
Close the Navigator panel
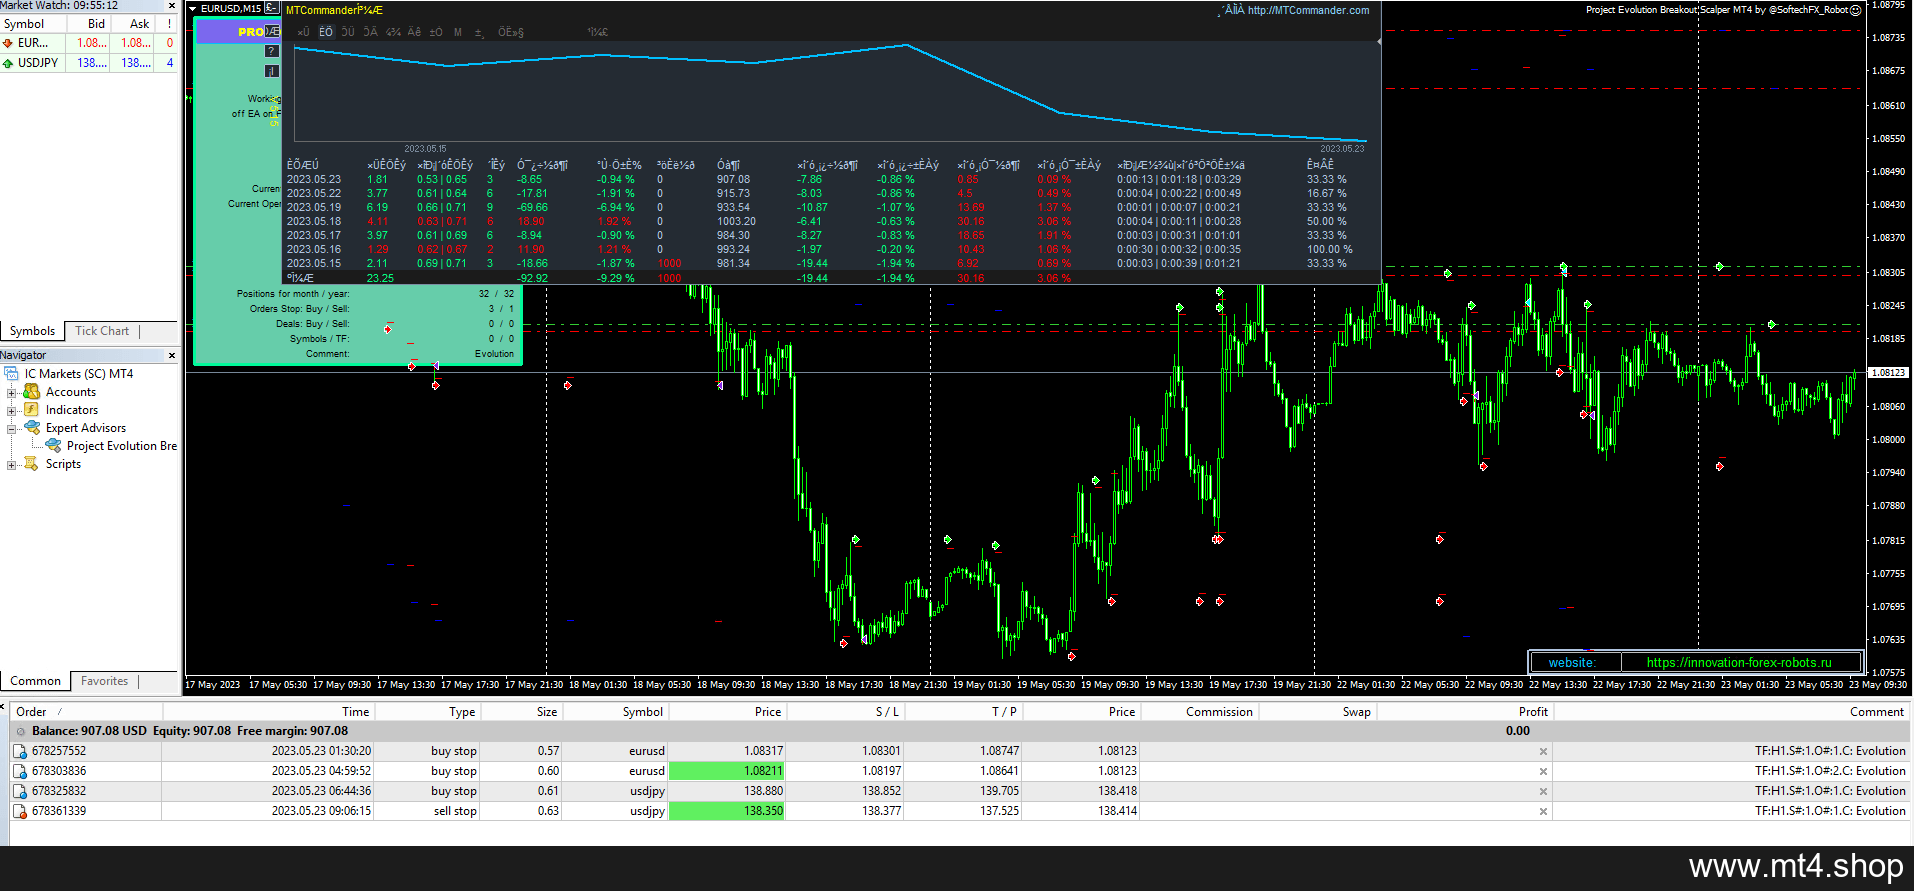coord(171,355)
